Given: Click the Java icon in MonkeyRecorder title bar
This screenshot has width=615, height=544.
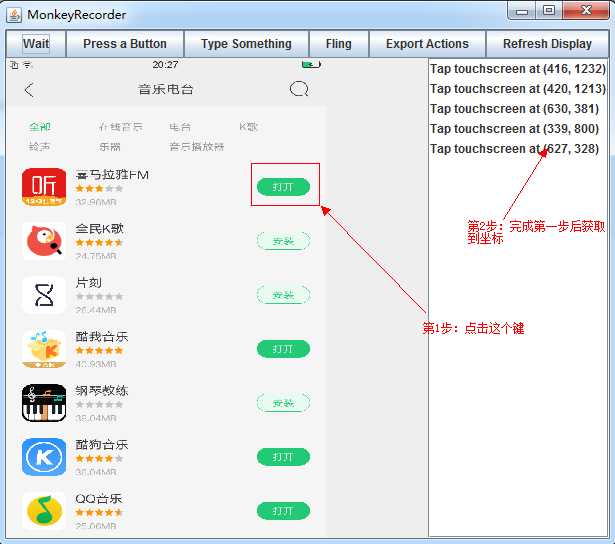Looking at the screenshot, I should coord(15,15).
